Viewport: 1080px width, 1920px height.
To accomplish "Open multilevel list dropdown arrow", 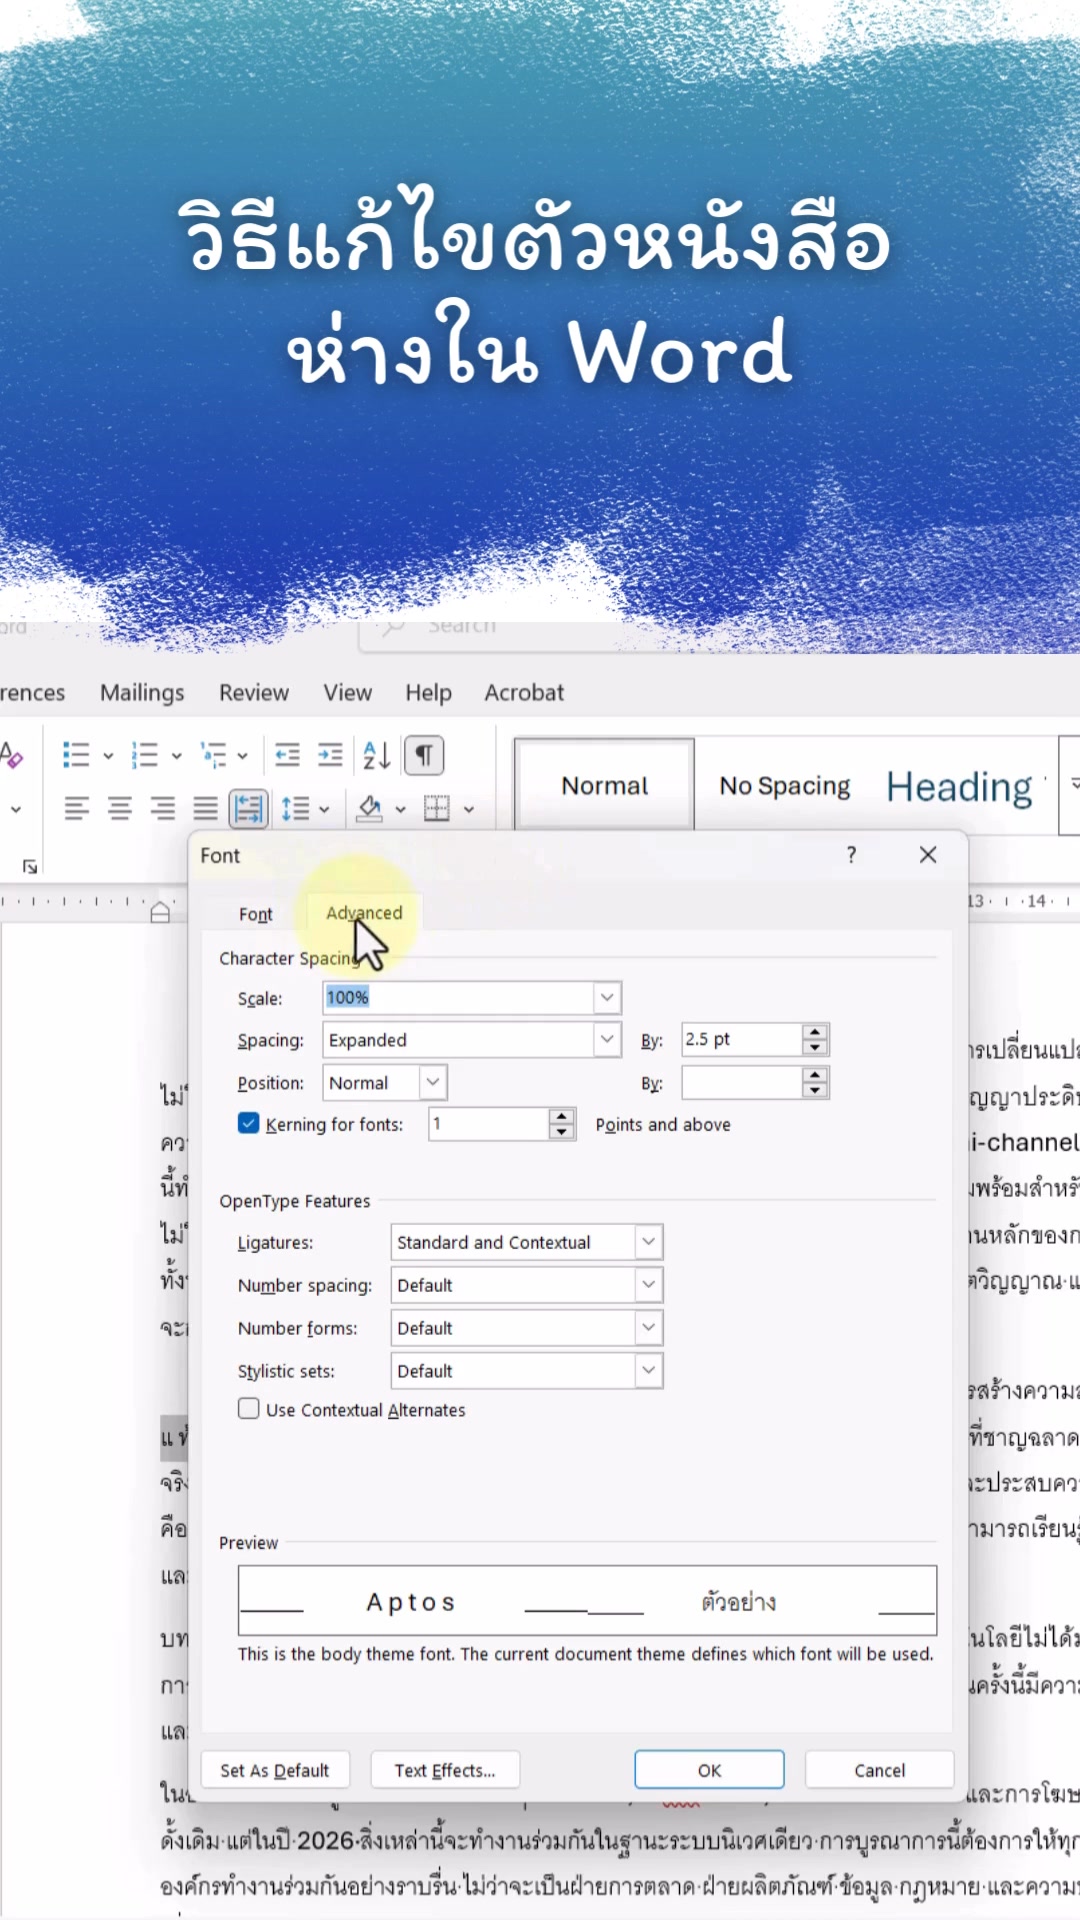I will click(242, 756).
